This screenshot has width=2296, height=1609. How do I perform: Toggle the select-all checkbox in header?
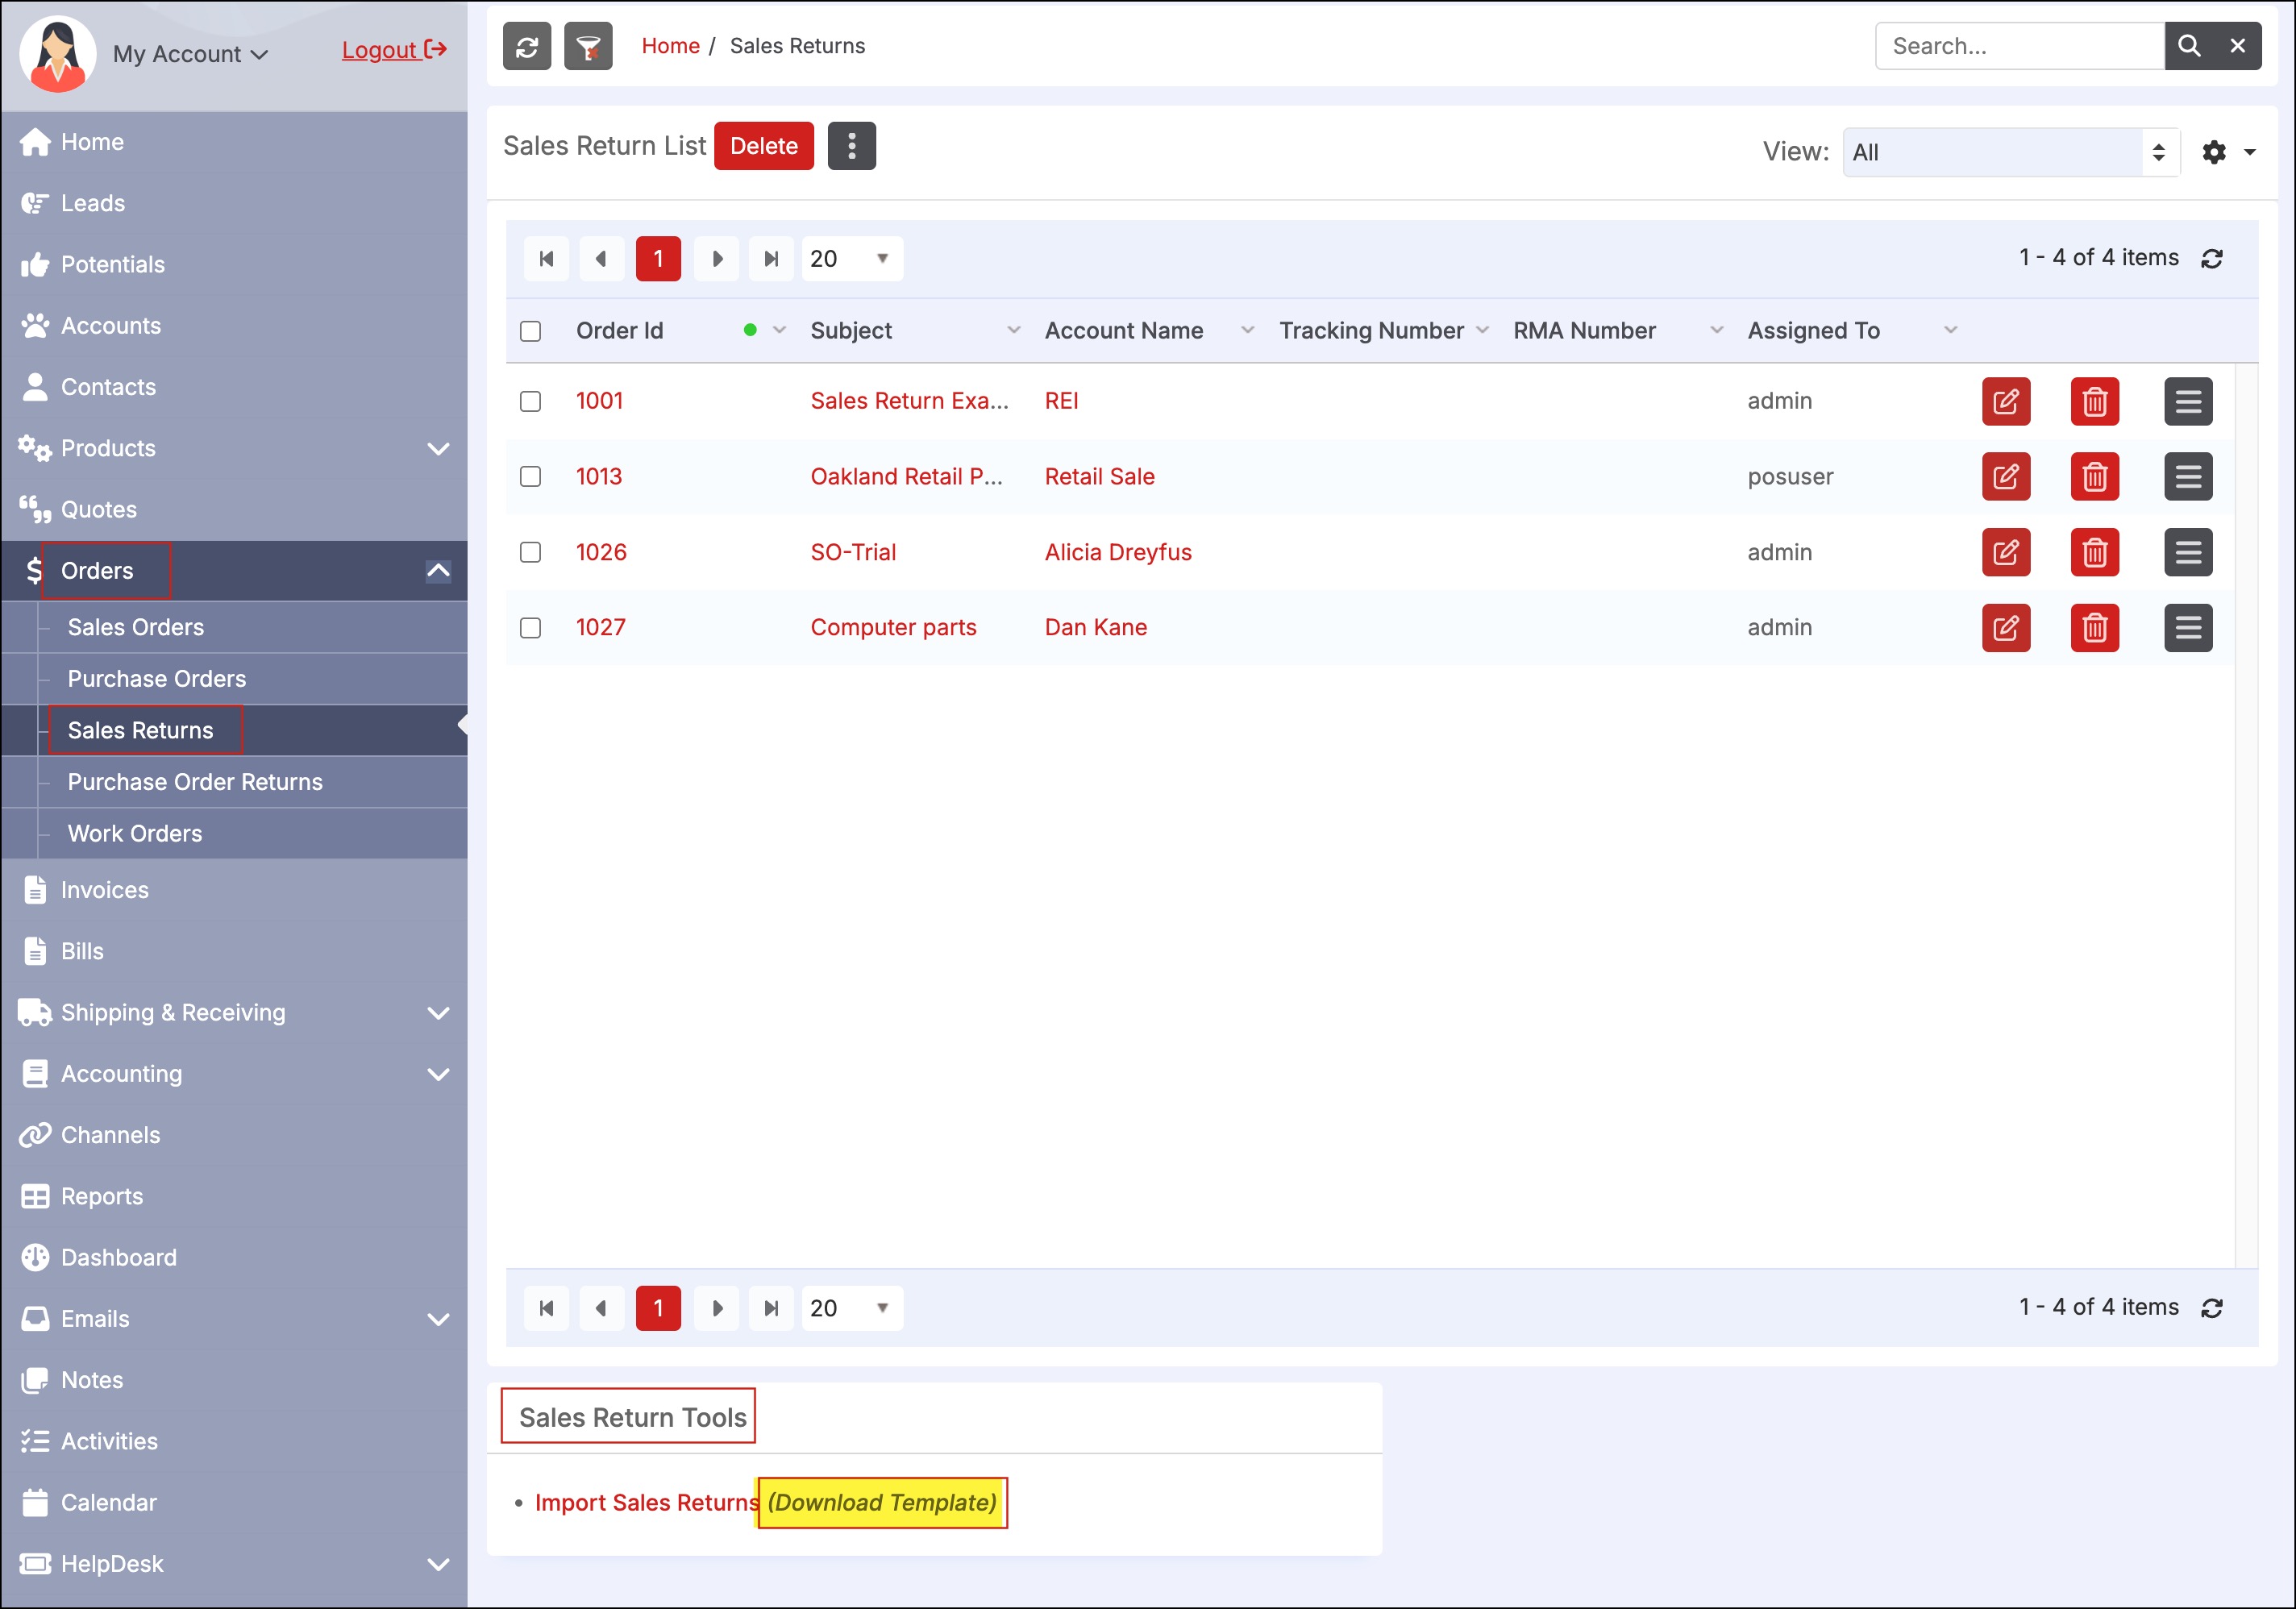pos(531,331)
